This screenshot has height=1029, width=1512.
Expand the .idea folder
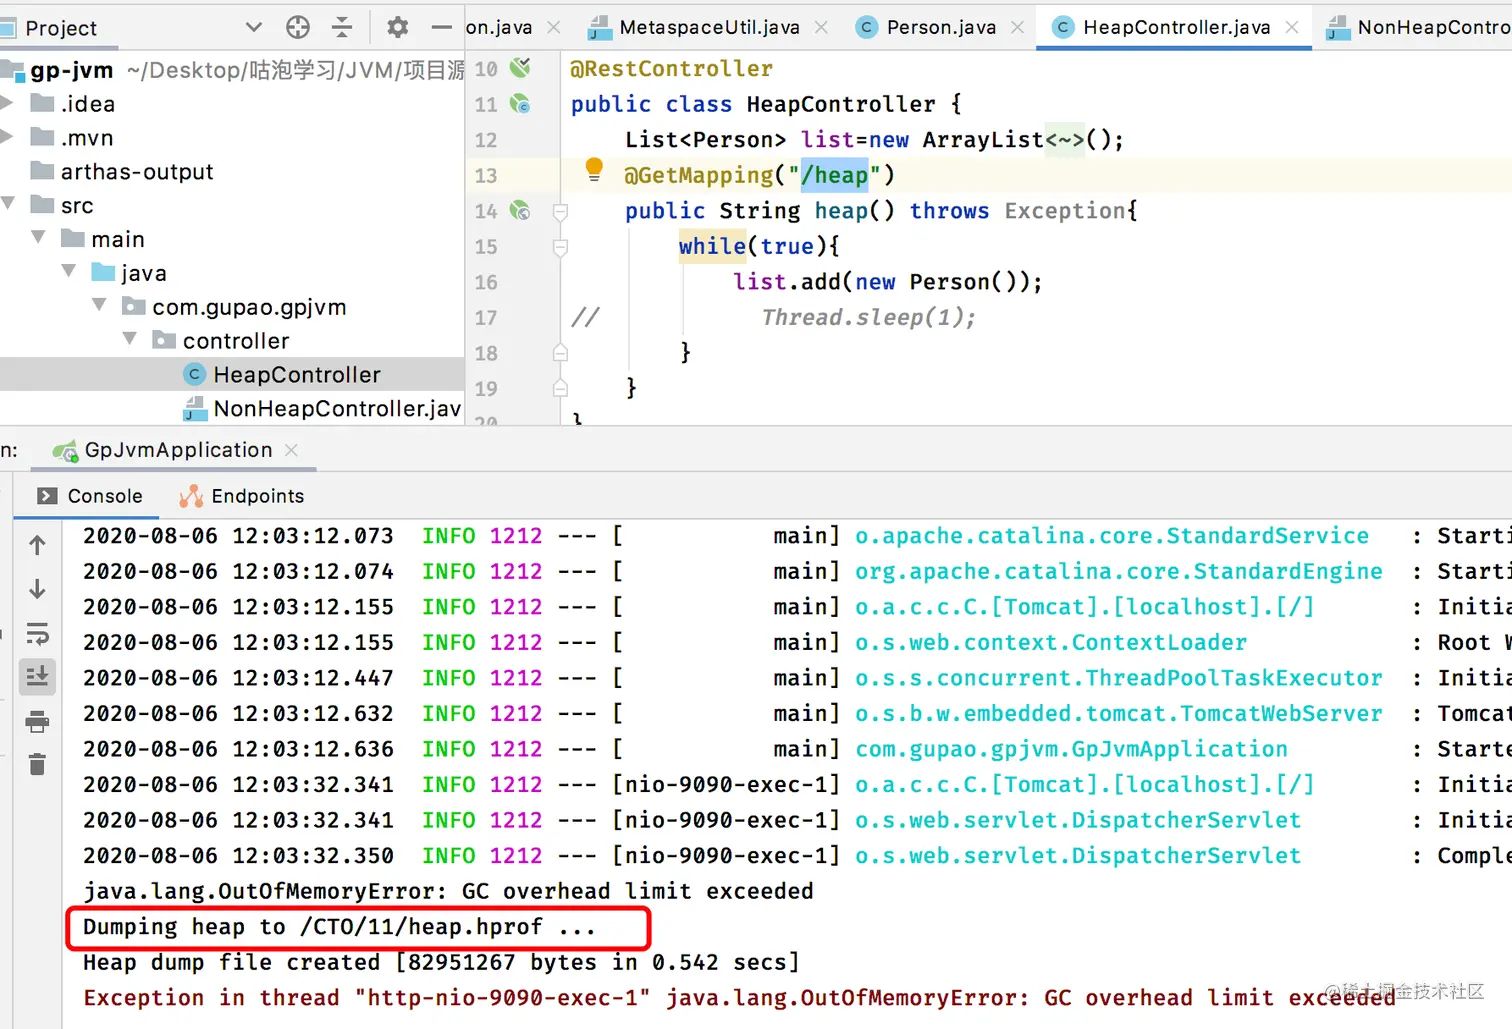[x=6, y=103]
